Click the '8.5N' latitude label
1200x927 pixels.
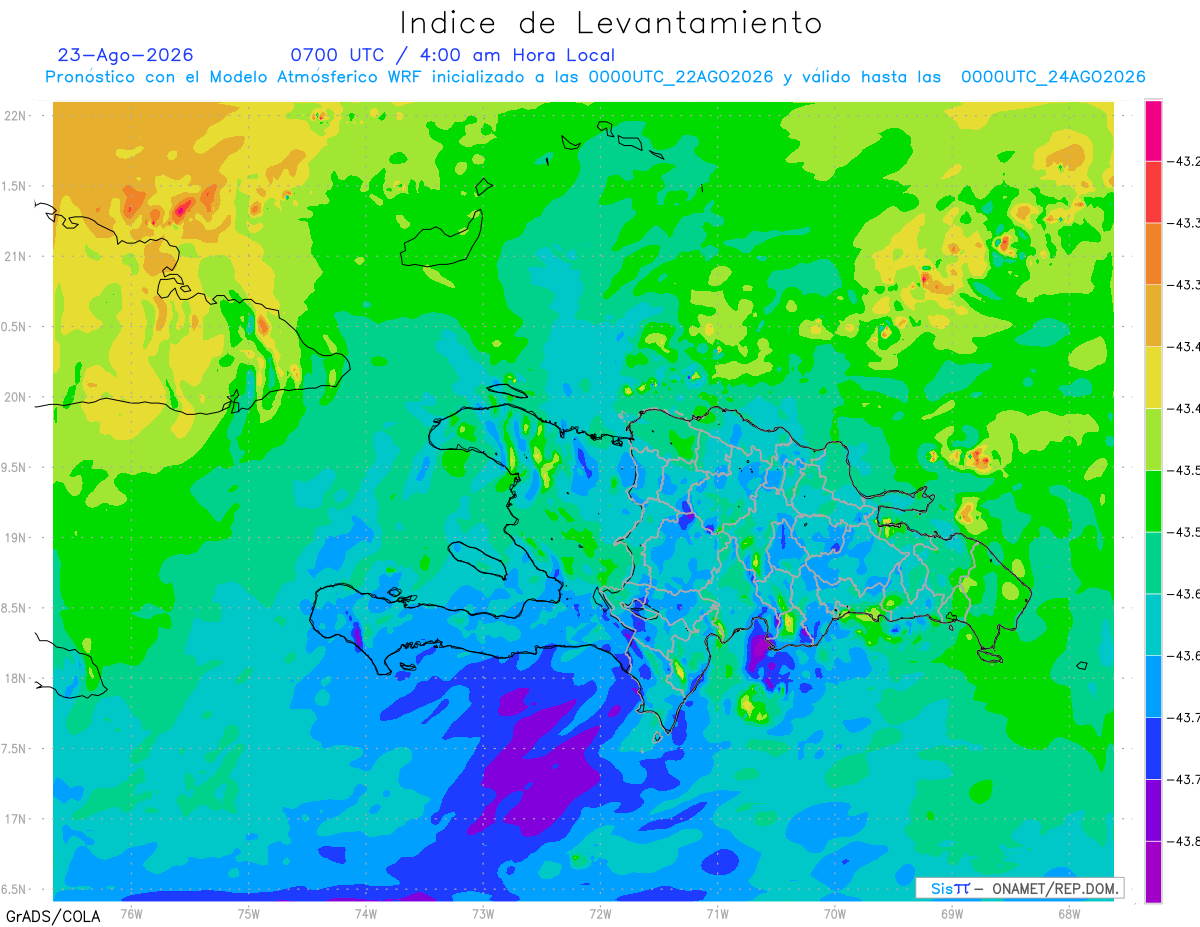(15, 608)
